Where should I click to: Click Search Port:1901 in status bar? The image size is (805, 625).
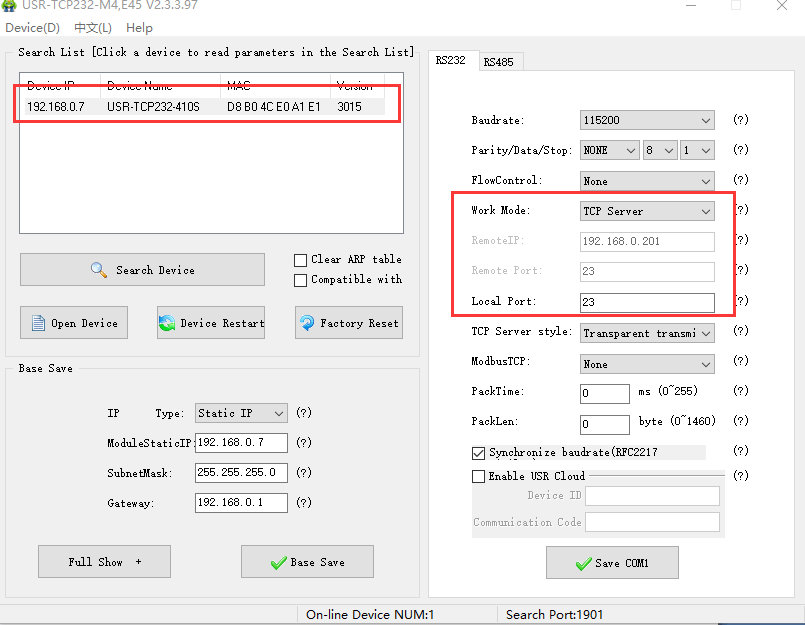[554, 614]
